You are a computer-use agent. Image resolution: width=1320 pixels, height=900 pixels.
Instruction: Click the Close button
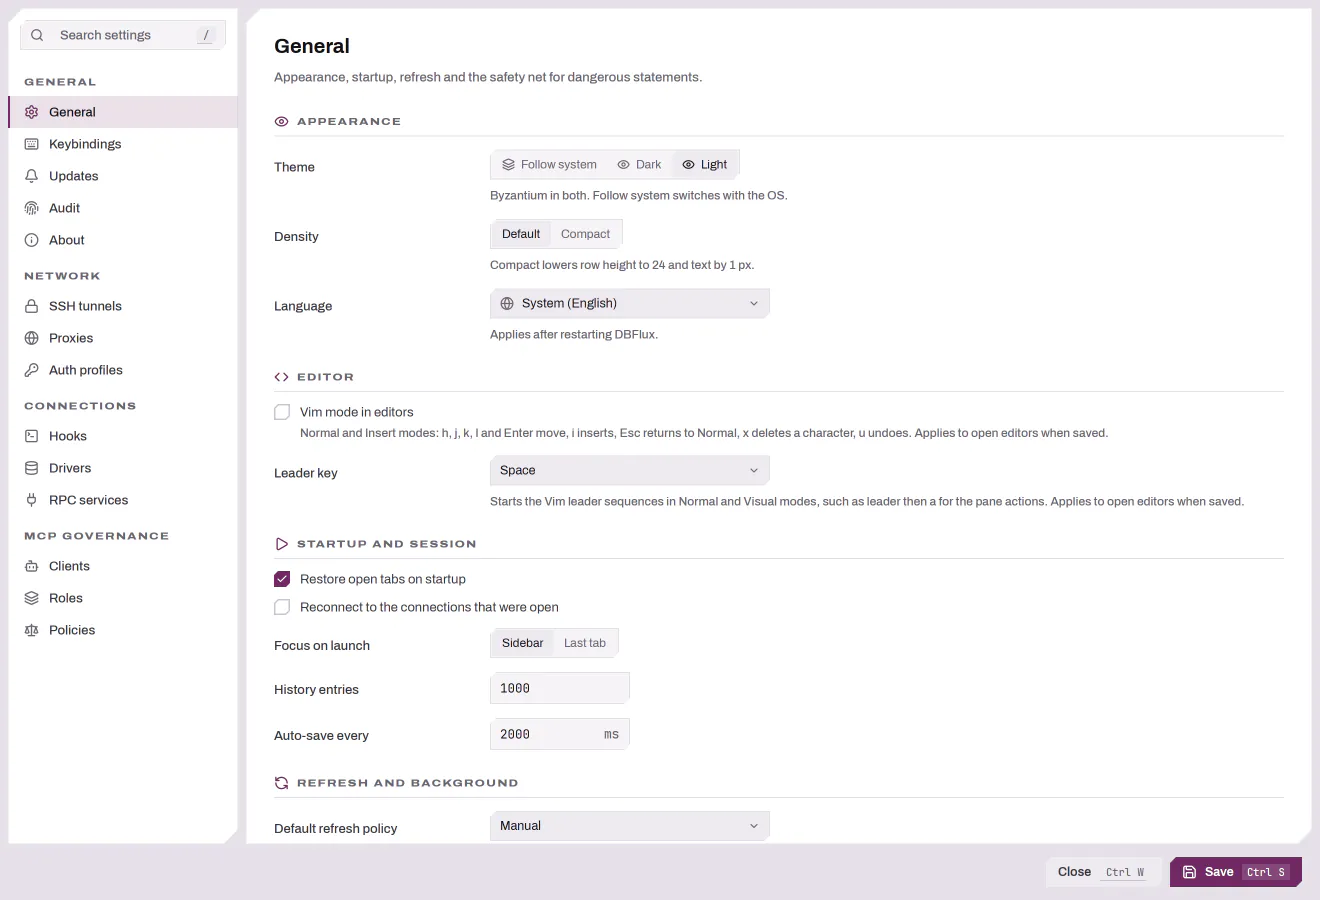(1104, 872)
